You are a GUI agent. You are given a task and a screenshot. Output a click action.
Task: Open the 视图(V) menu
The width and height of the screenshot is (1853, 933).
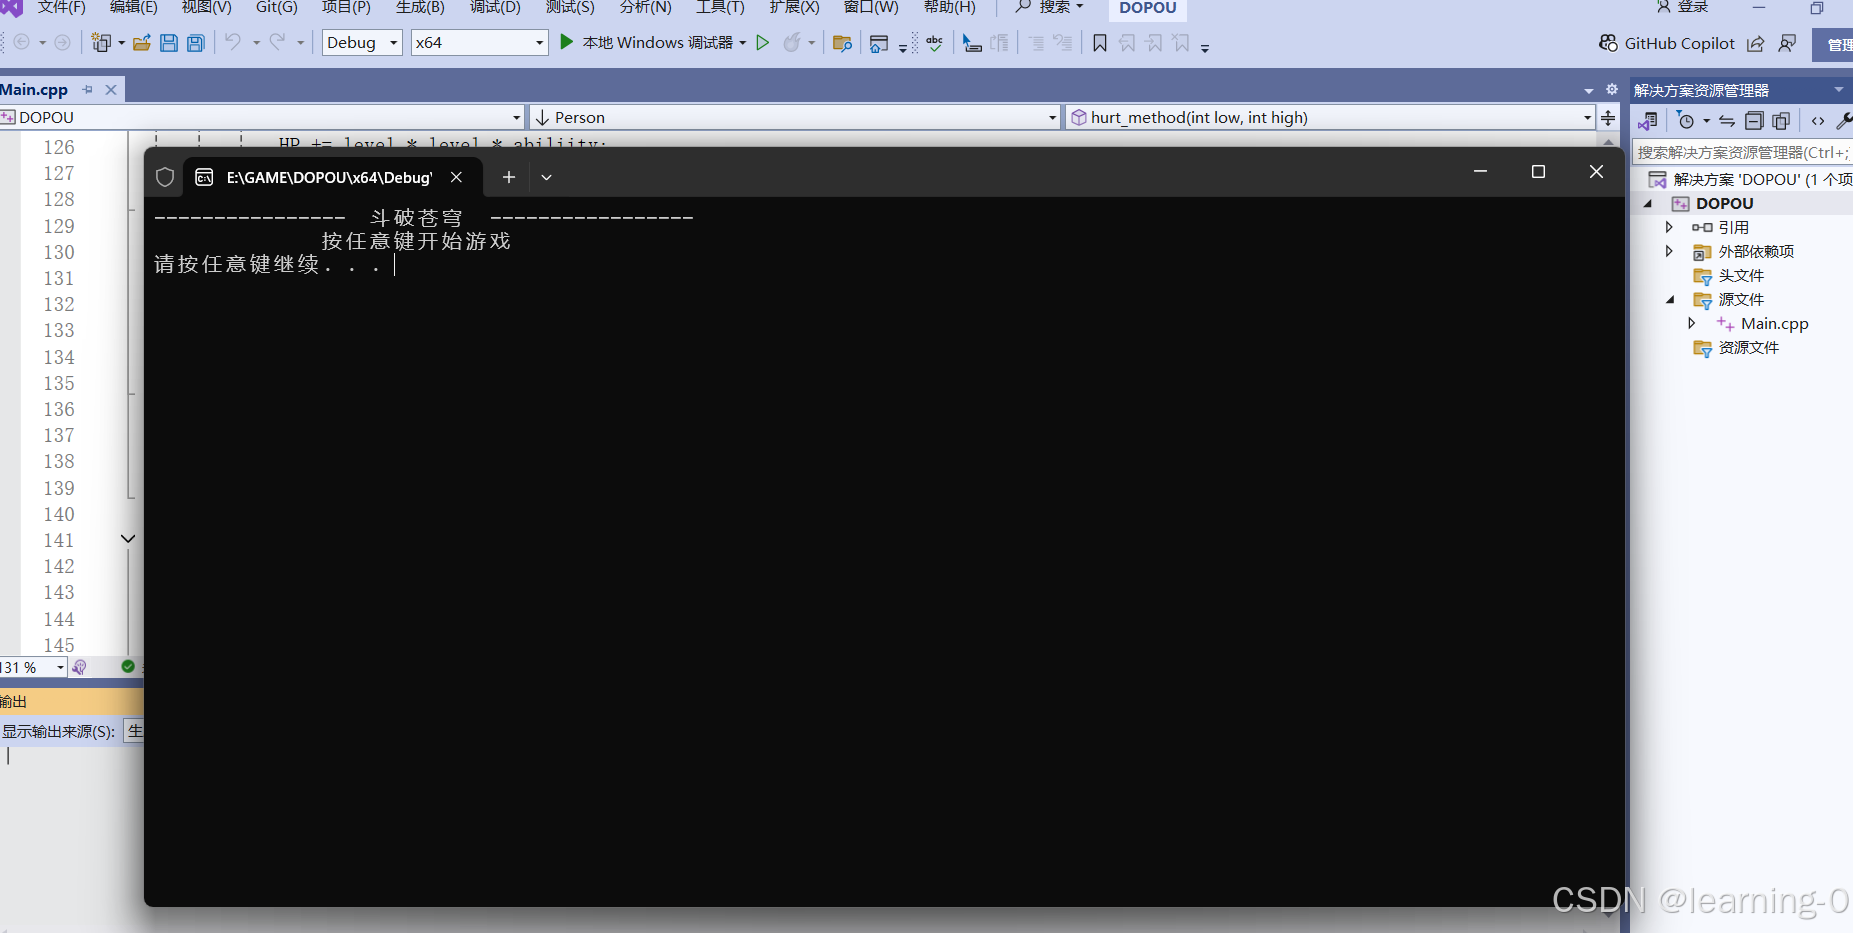[x=207, y=7]
